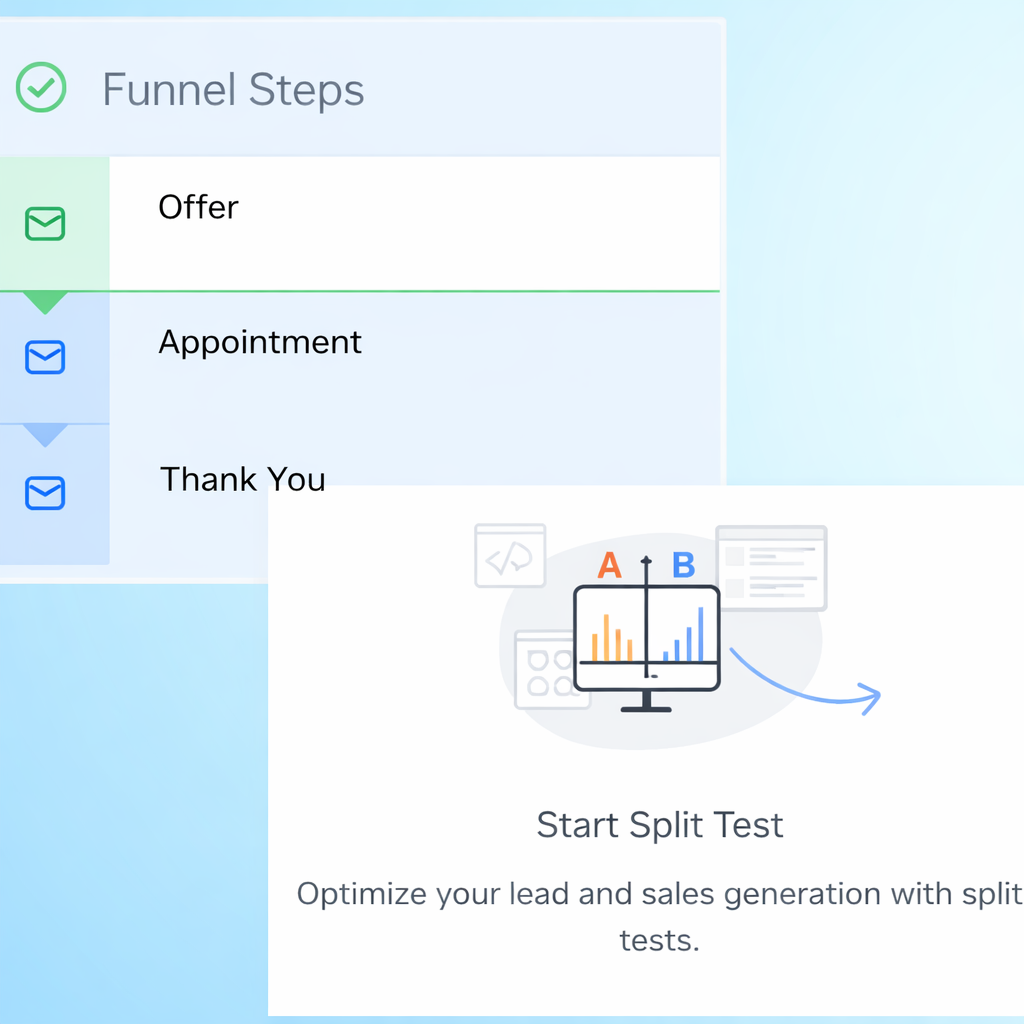Click the Appointment step envelope icon

click(45, 357)
